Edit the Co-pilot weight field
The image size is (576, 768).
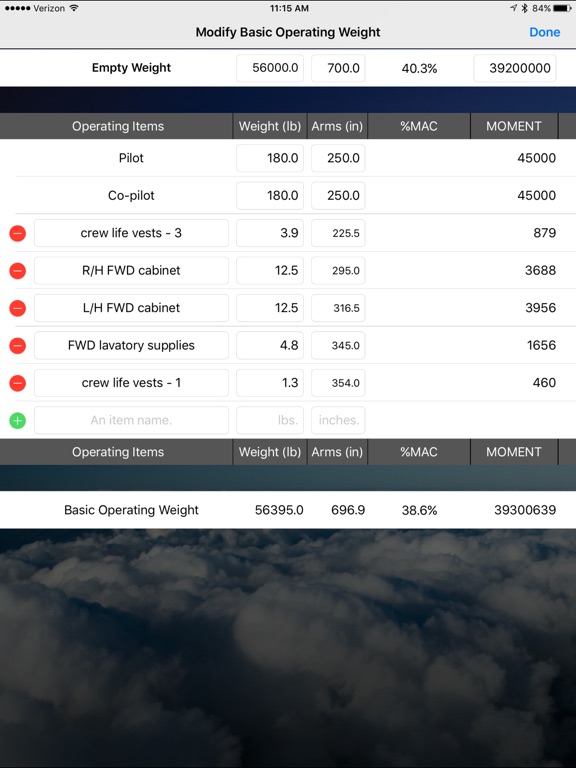(270, 195)
